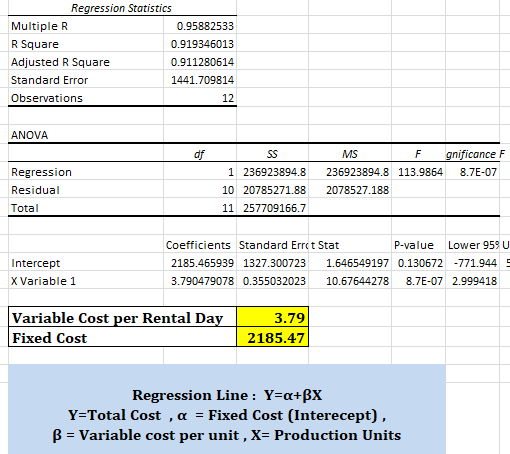510x454 pixels.
Task: Select the Fixed Cost label cell
Action: tap(122, 337)
